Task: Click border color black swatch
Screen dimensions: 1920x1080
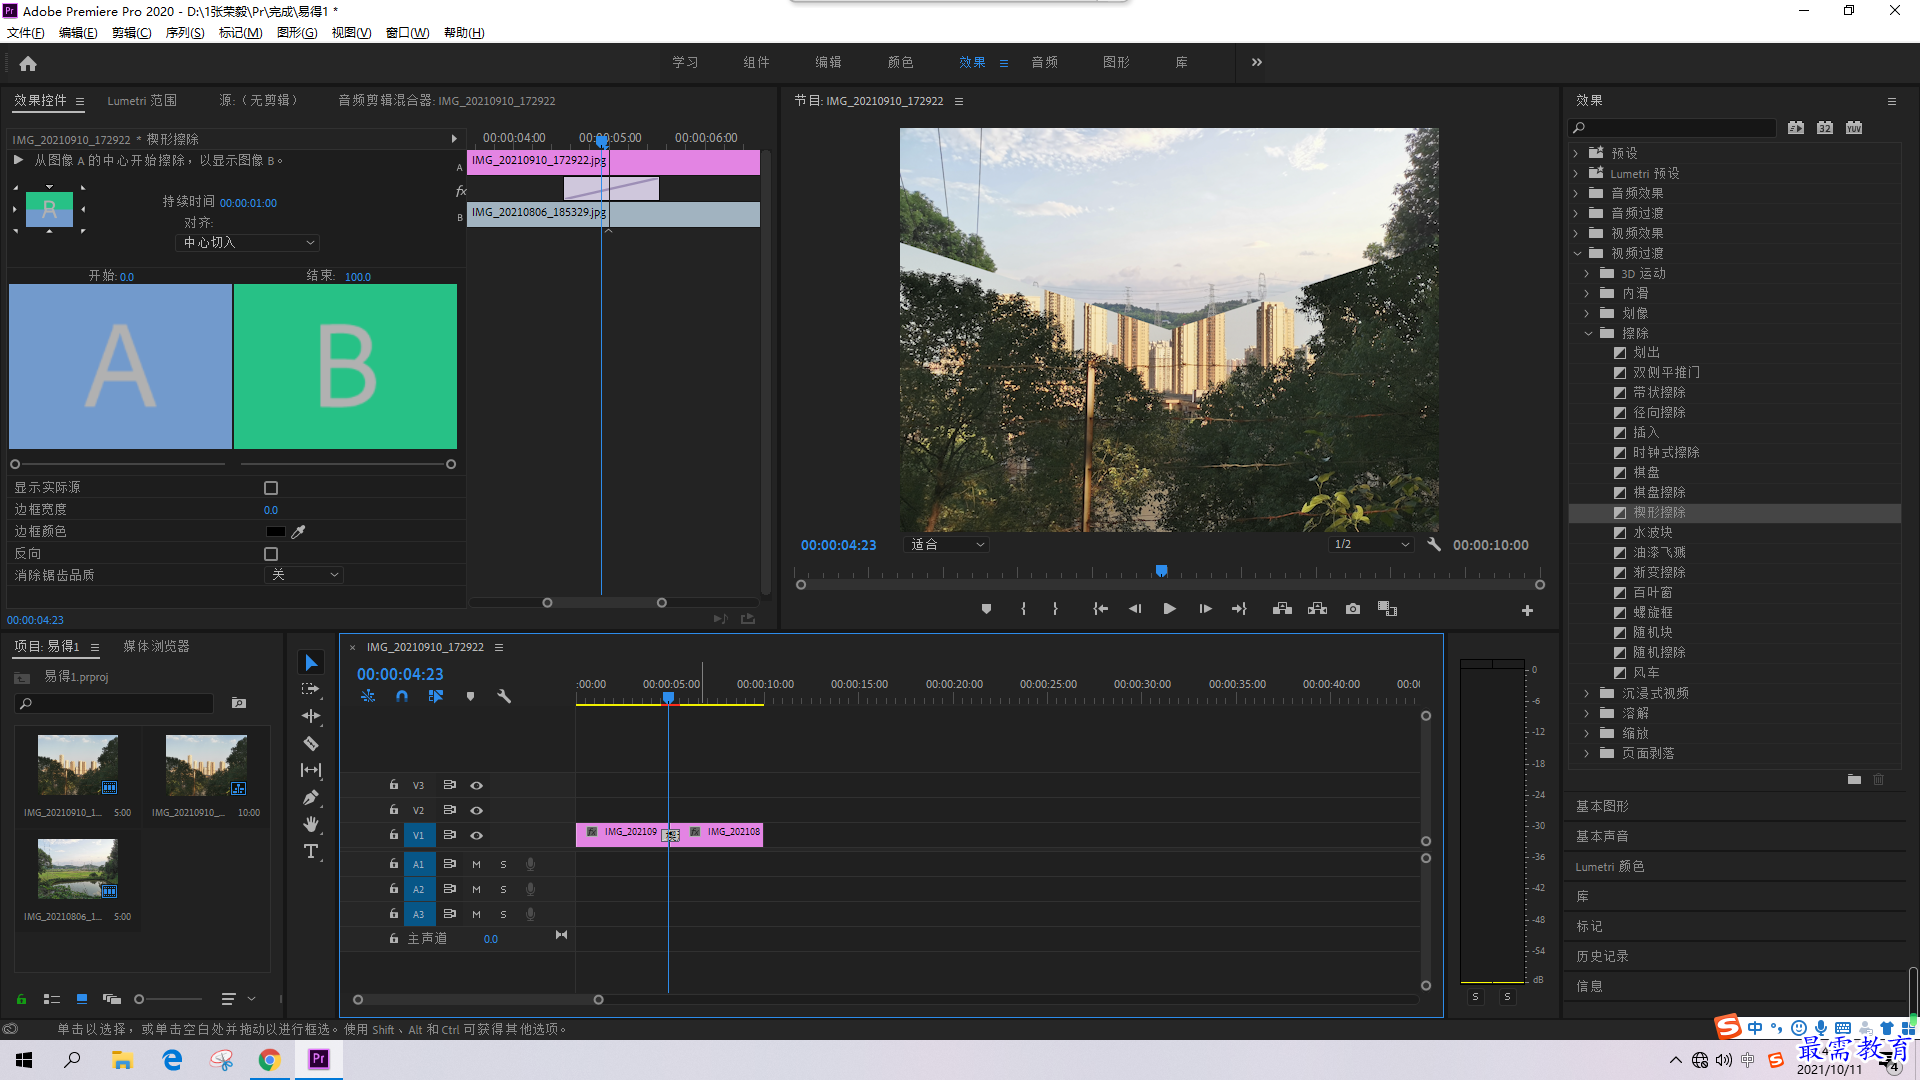Action: 275,532
